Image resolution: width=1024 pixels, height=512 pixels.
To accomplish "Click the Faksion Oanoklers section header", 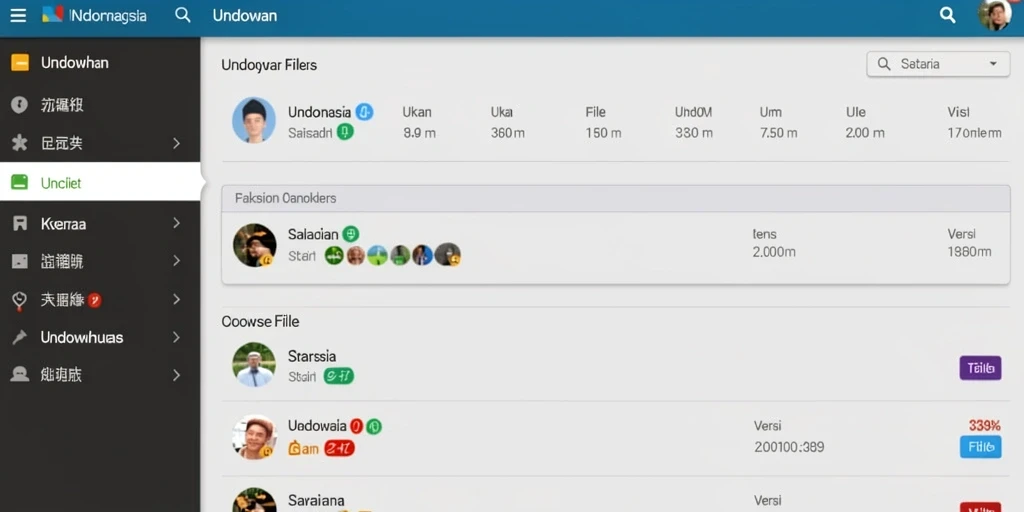I will [616, 199].
